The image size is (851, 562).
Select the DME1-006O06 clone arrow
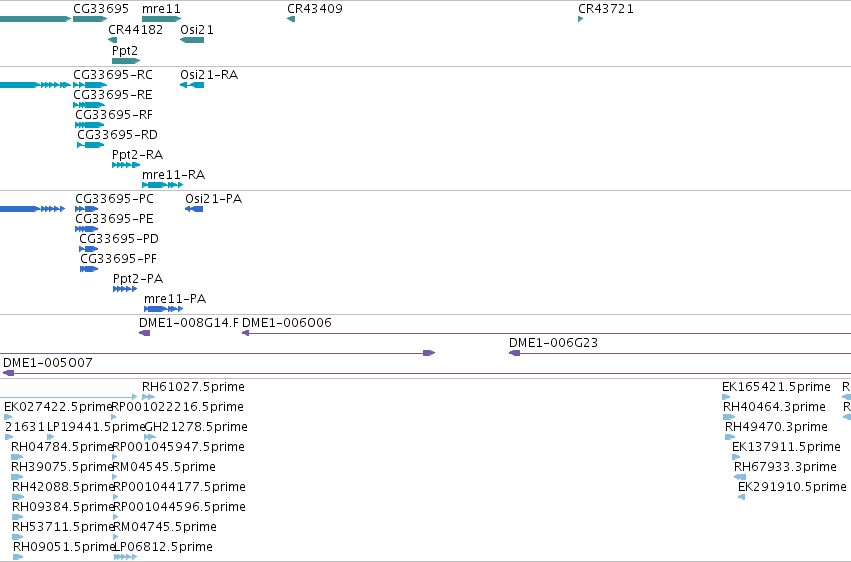coord(546,333)
